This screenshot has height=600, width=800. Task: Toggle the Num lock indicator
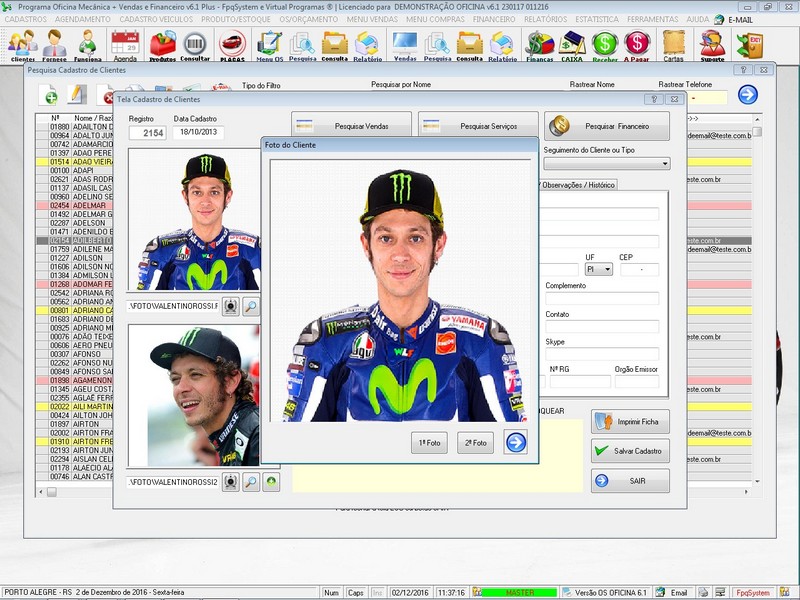point(331,590)
